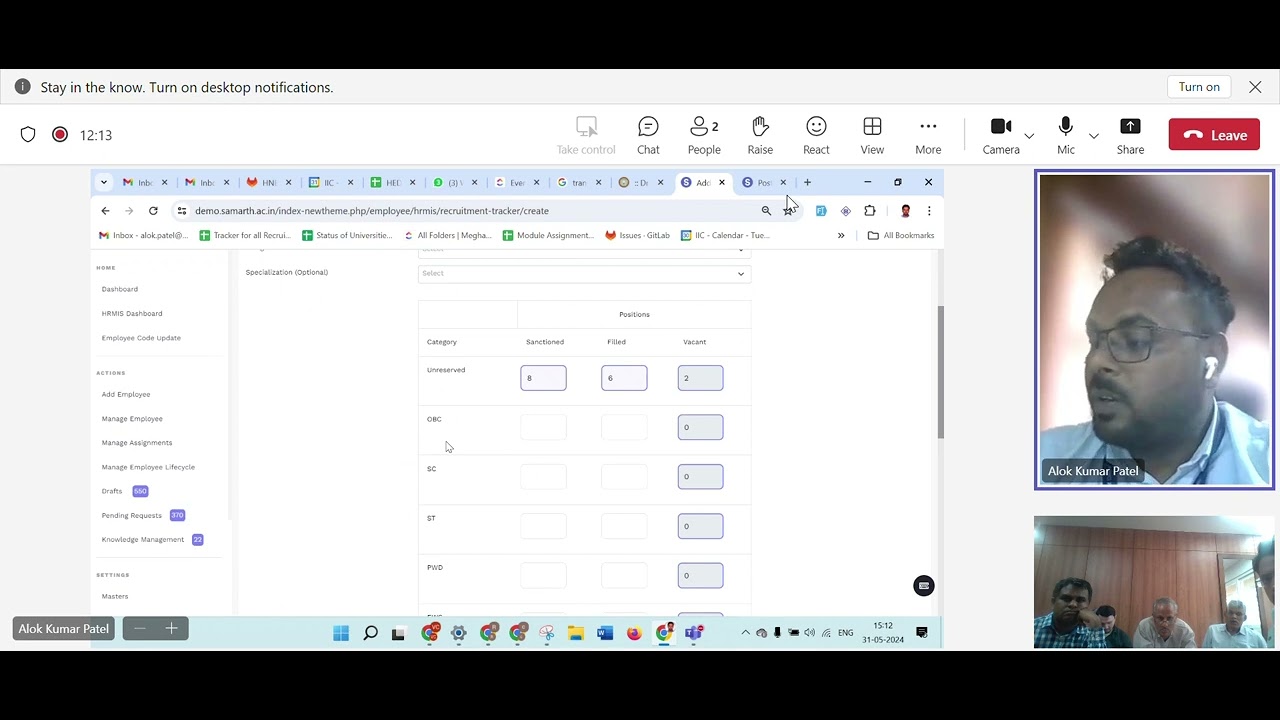Viewport: 1280px width, 720px height.
Task: Toggle the Camera on or off
Action: [x=1001, y=135]
